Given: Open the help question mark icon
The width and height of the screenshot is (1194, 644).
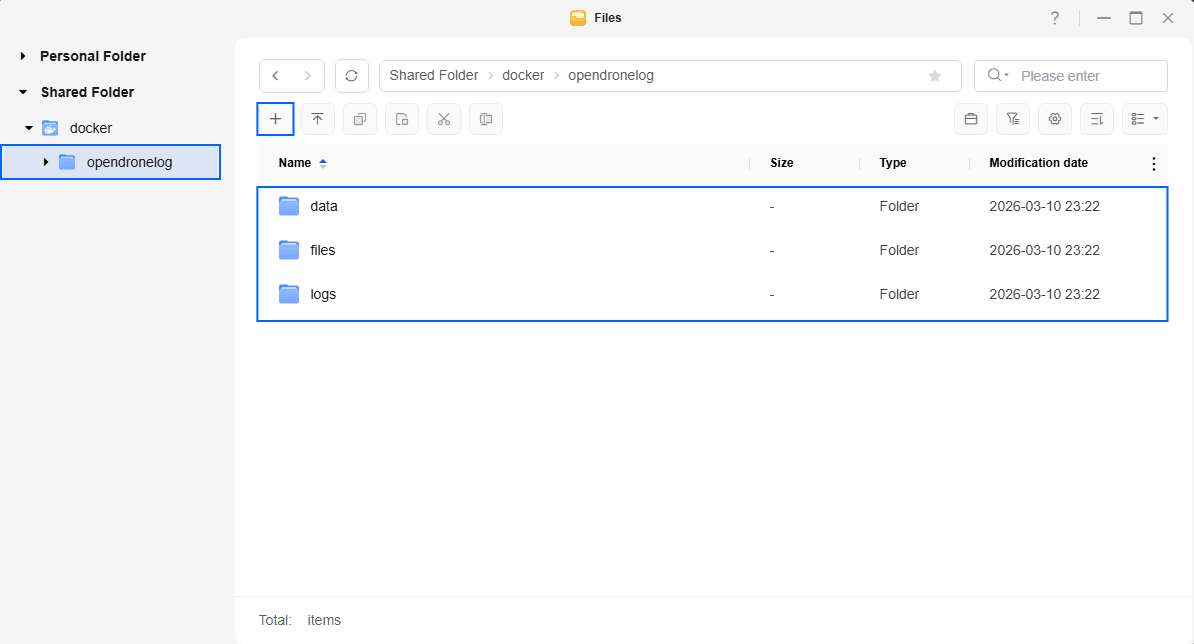Looking at the screenshot, I should coord(1054,18).
